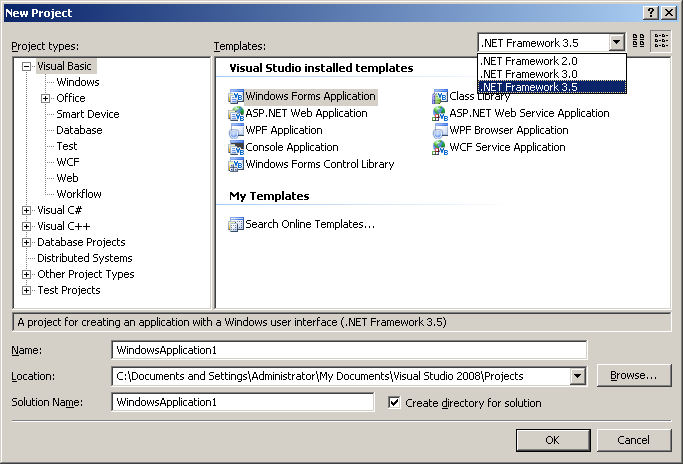The width and height of the screenshot is (683, 464).
Task: Select the Console Application template icon
Action: [x=236, y=147]
